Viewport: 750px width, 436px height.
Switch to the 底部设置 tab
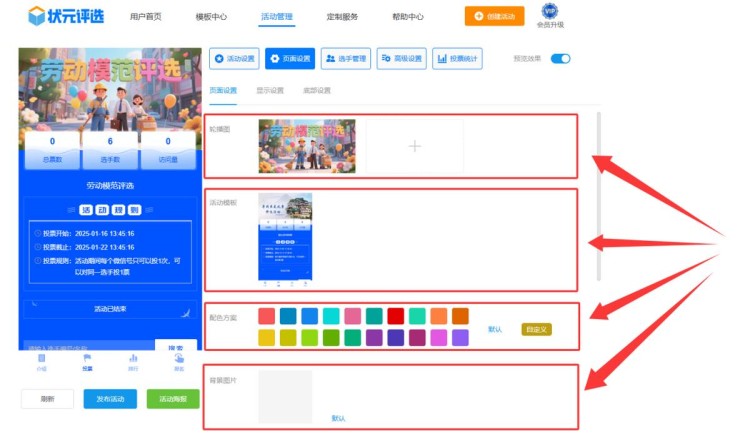tap(316, 90)
